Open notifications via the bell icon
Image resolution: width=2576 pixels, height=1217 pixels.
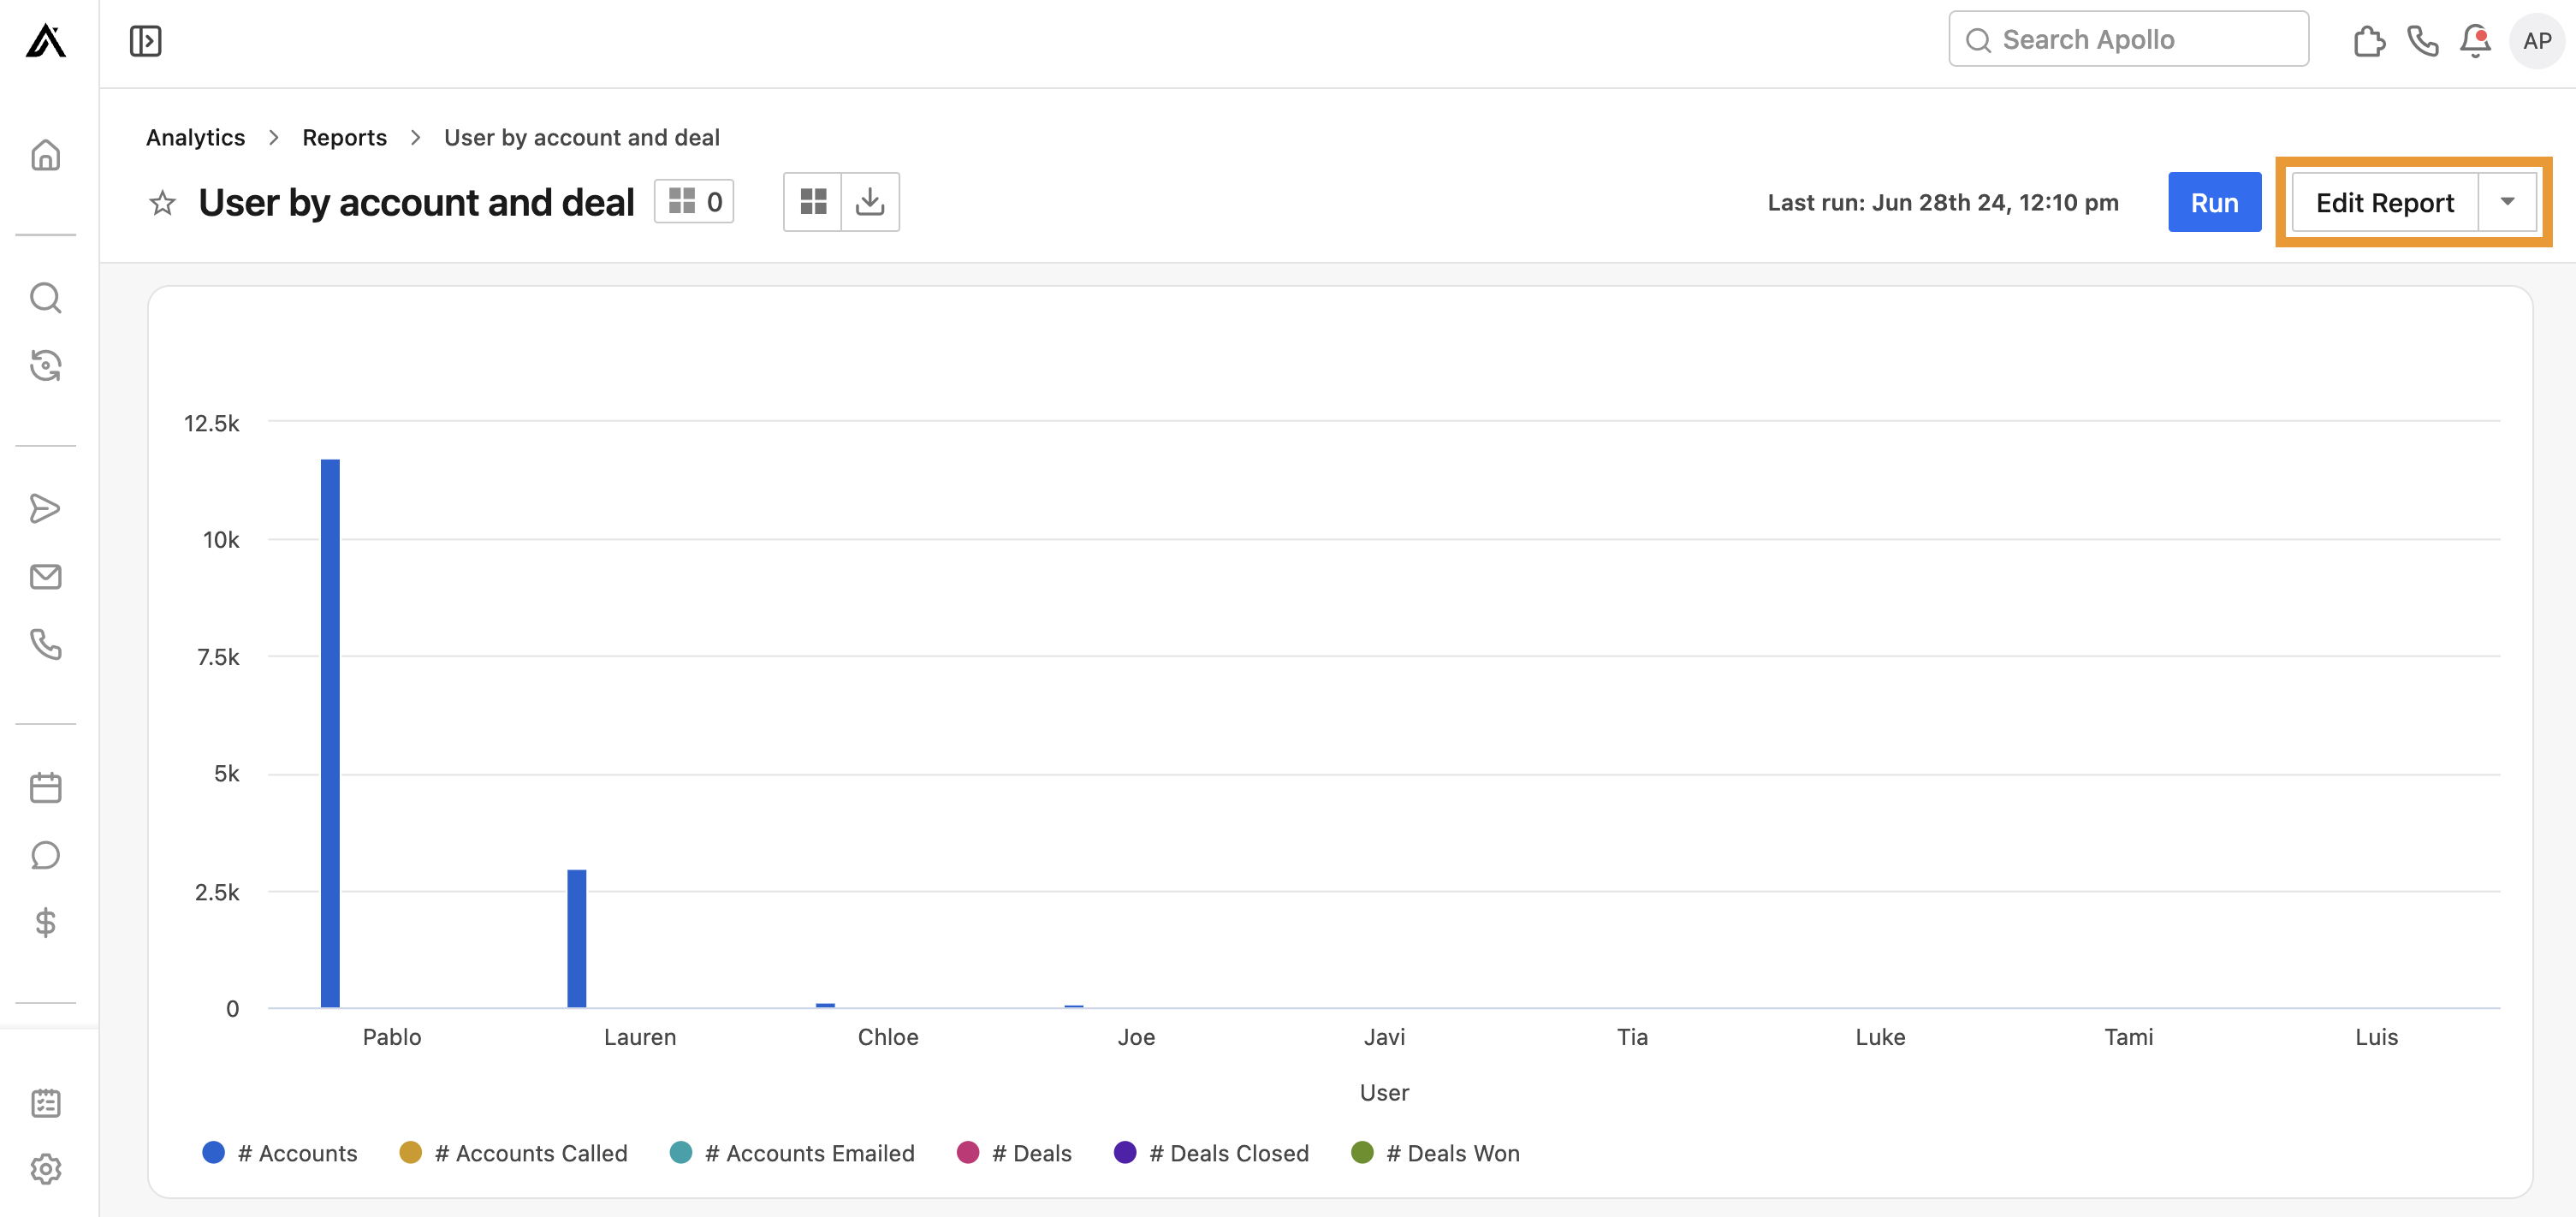tap(2477, 40)
